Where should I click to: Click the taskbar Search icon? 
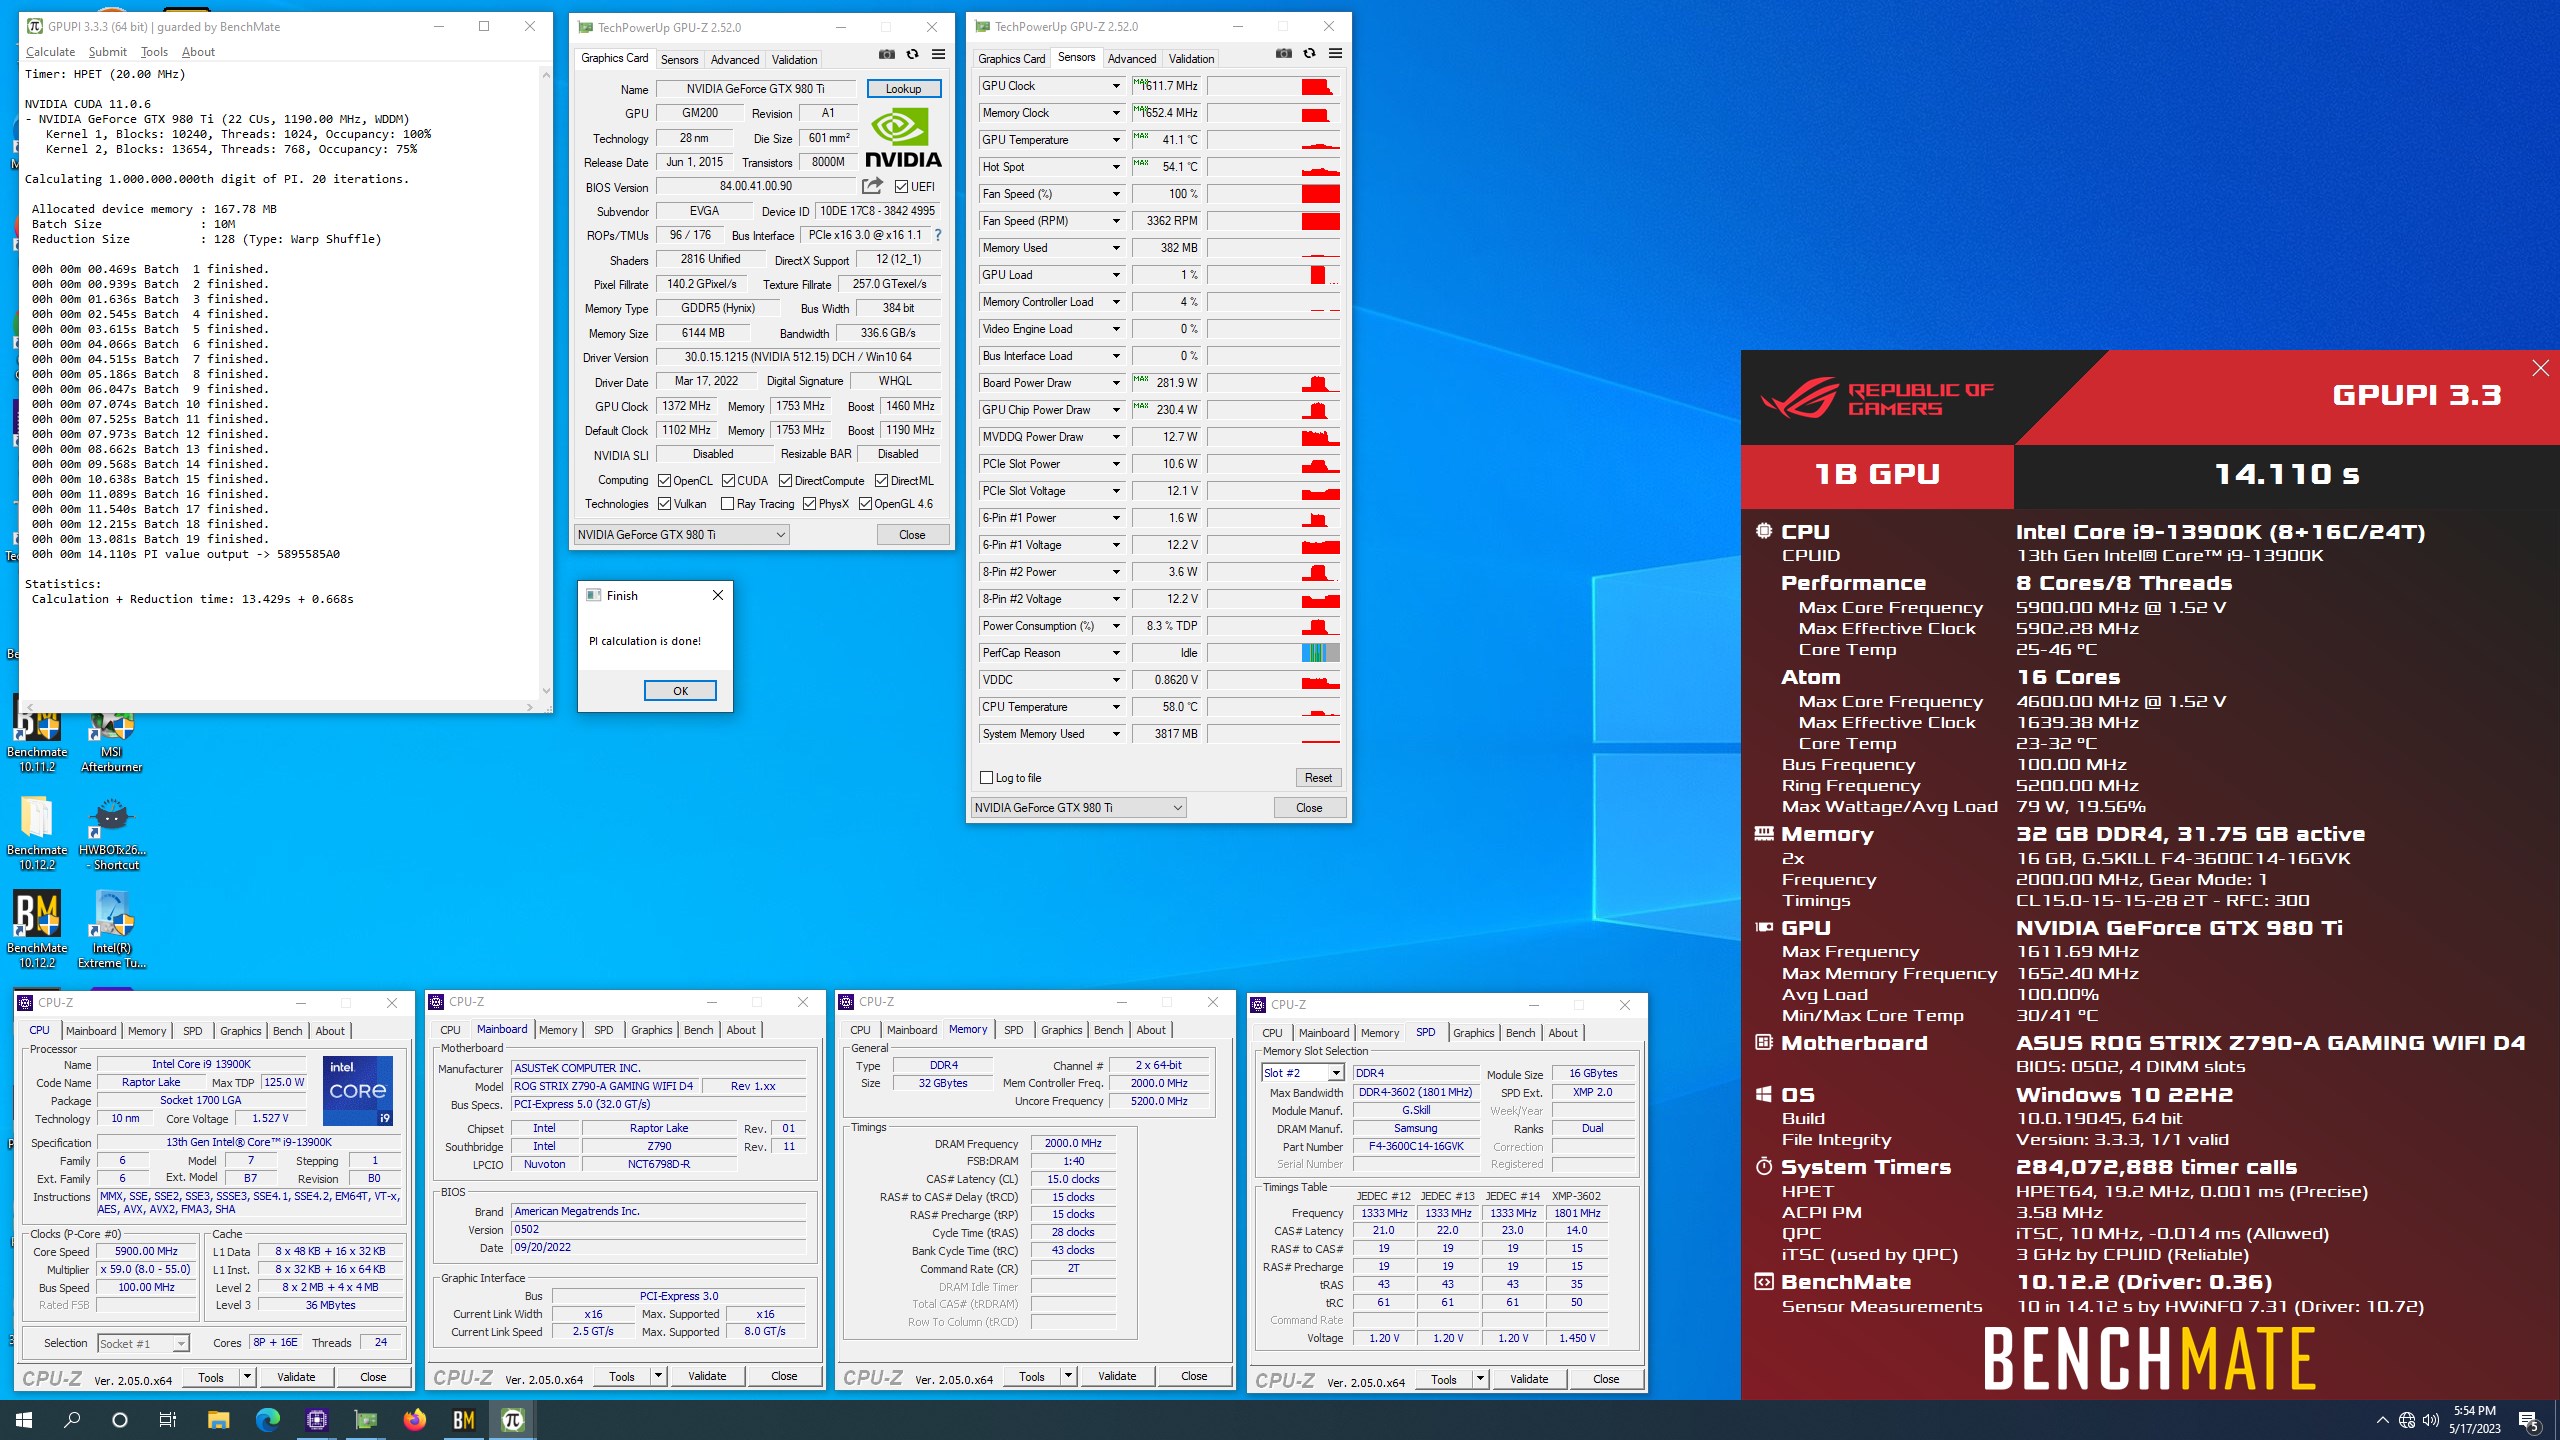(x=72, y=1419)
